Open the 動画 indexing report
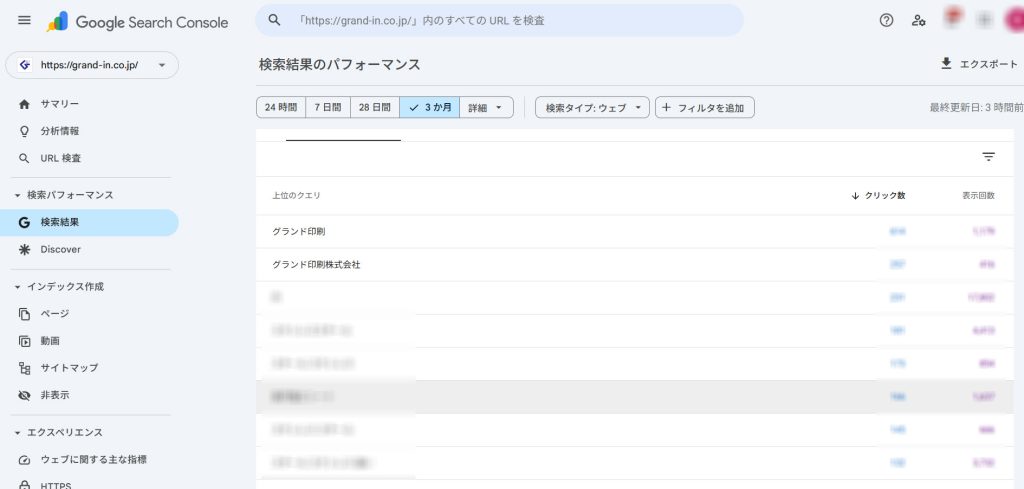 pos(50,341)
